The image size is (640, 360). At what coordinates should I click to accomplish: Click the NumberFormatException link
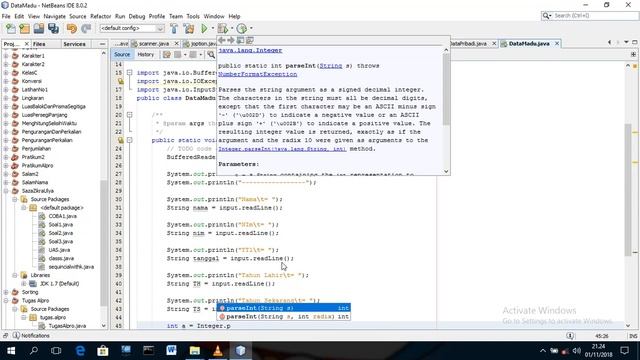258,74
